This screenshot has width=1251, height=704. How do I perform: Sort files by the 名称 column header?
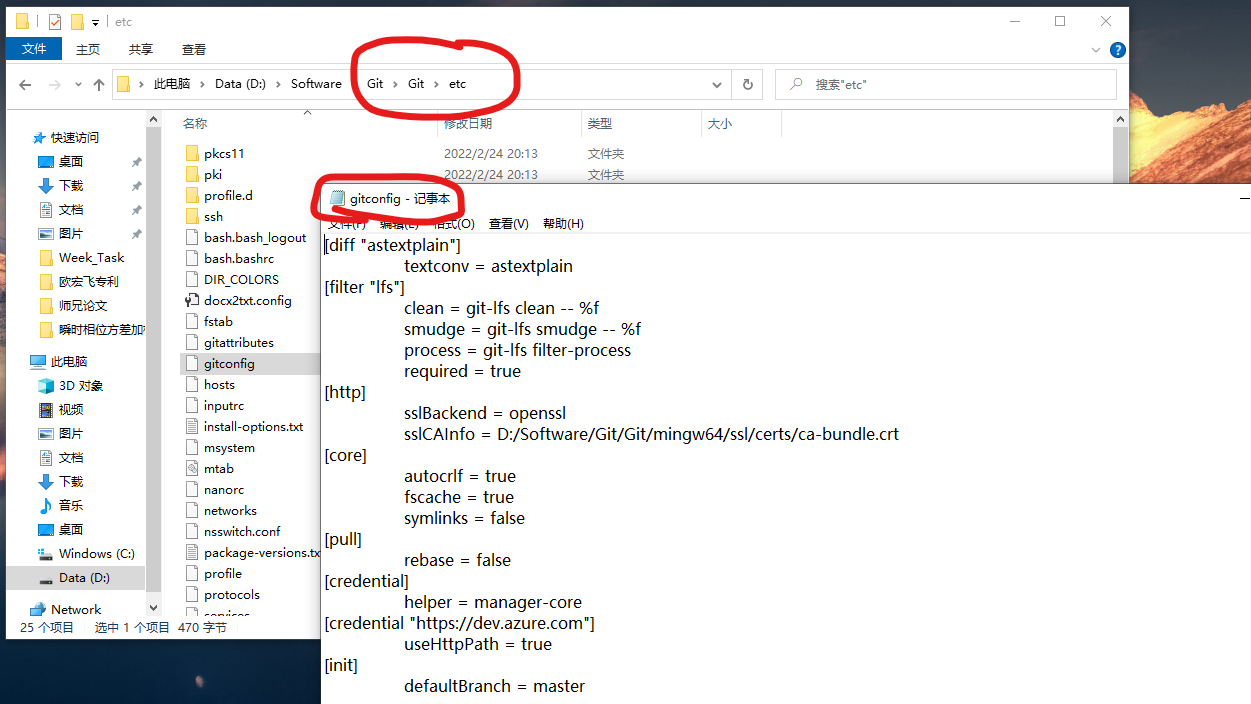(195, 124)
